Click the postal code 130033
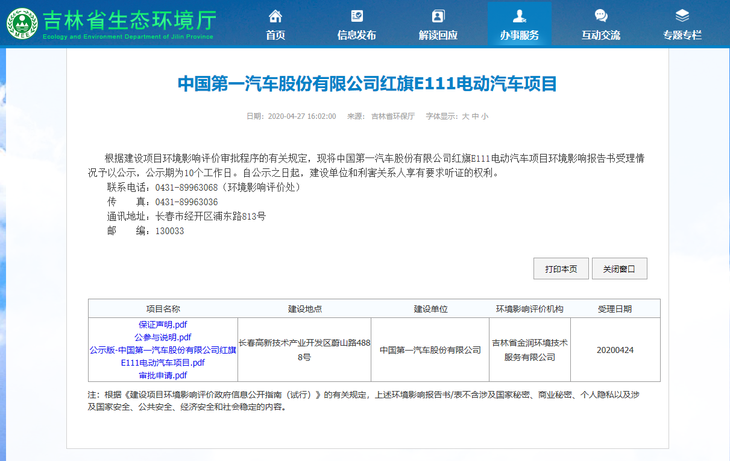This screenshot has width=730, height=461. 169,231
